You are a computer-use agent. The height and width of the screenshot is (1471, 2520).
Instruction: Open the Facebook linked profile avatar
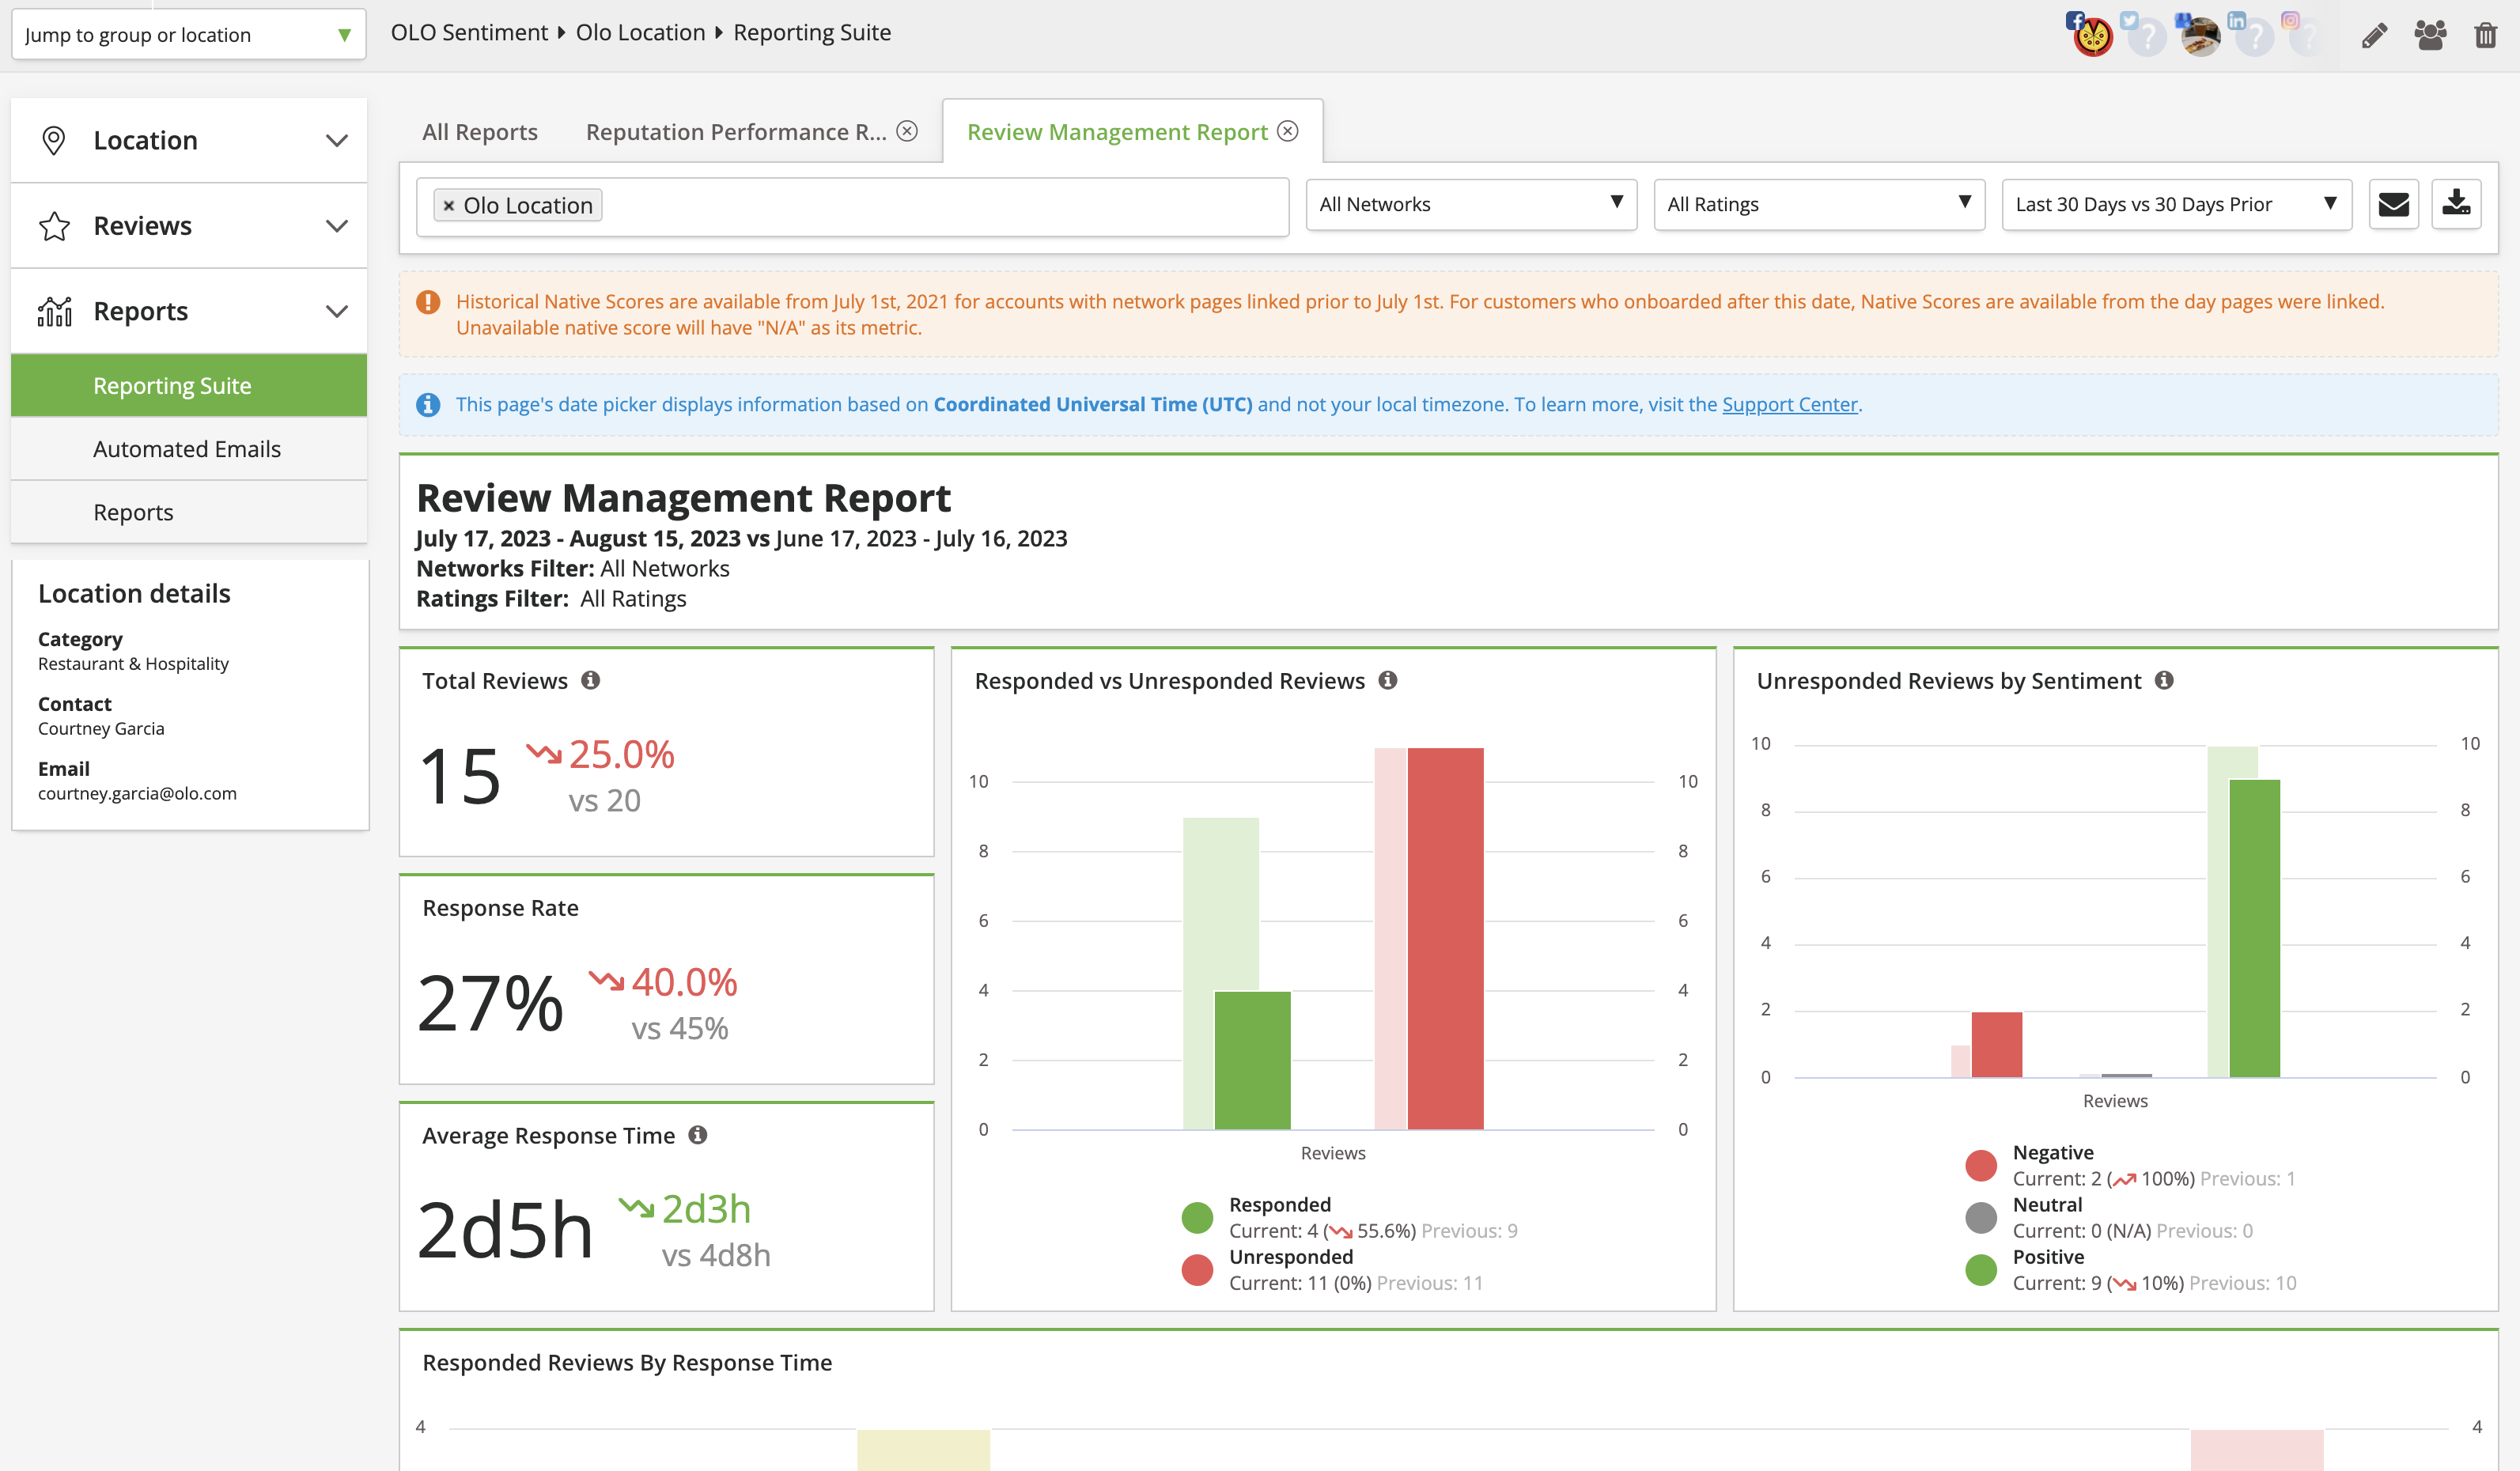tap(2091, 37)
